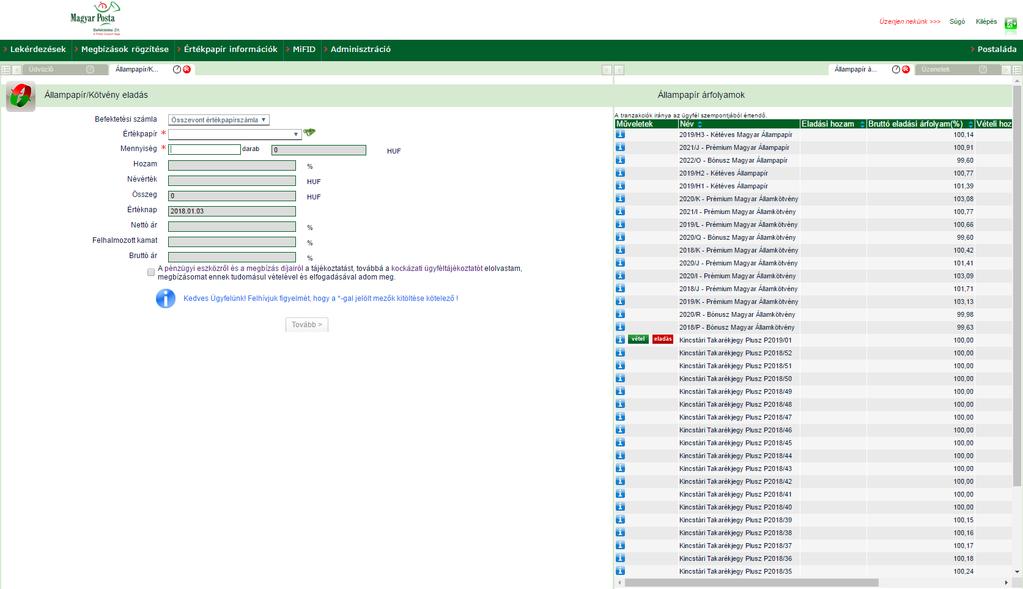Click the Tovább > button
This screenshot has width=1023, height=589.
click(x=307, y=324)
